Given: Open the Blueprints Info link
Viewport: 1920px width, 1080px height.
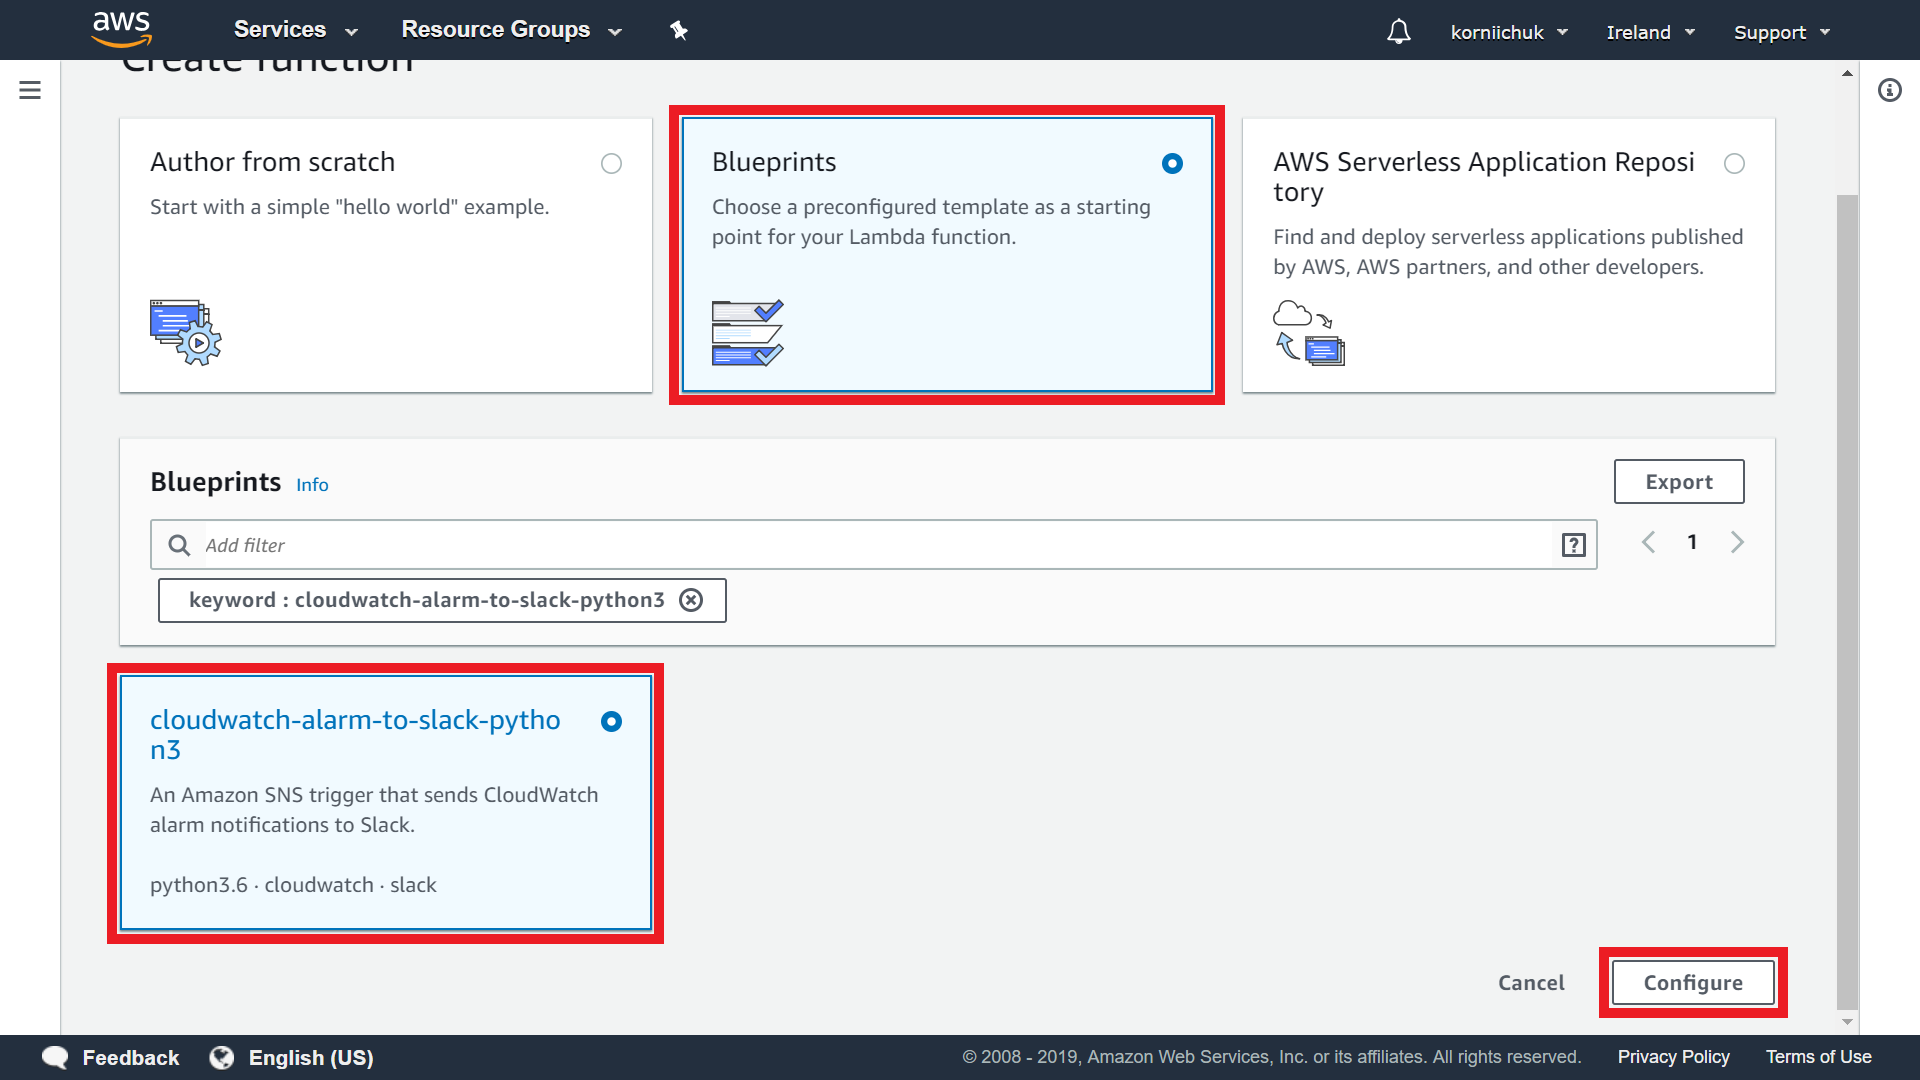Looking at the screenshot, I should click(312, 485).
